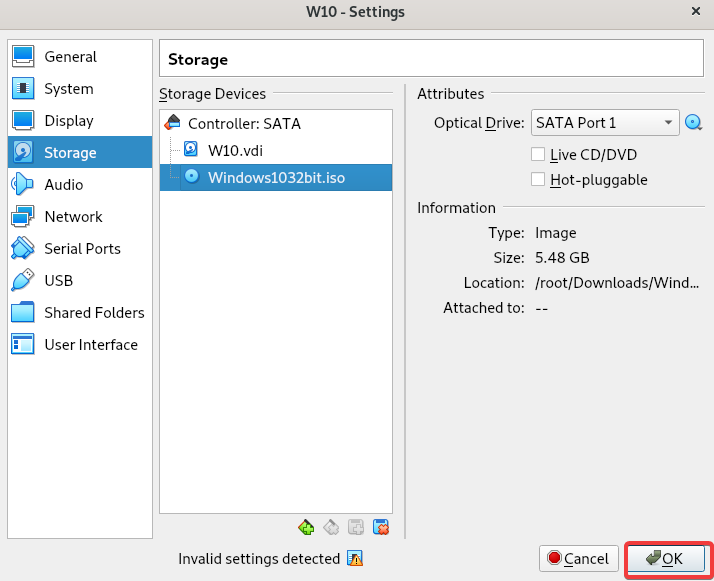Select the Storage category

80,153
